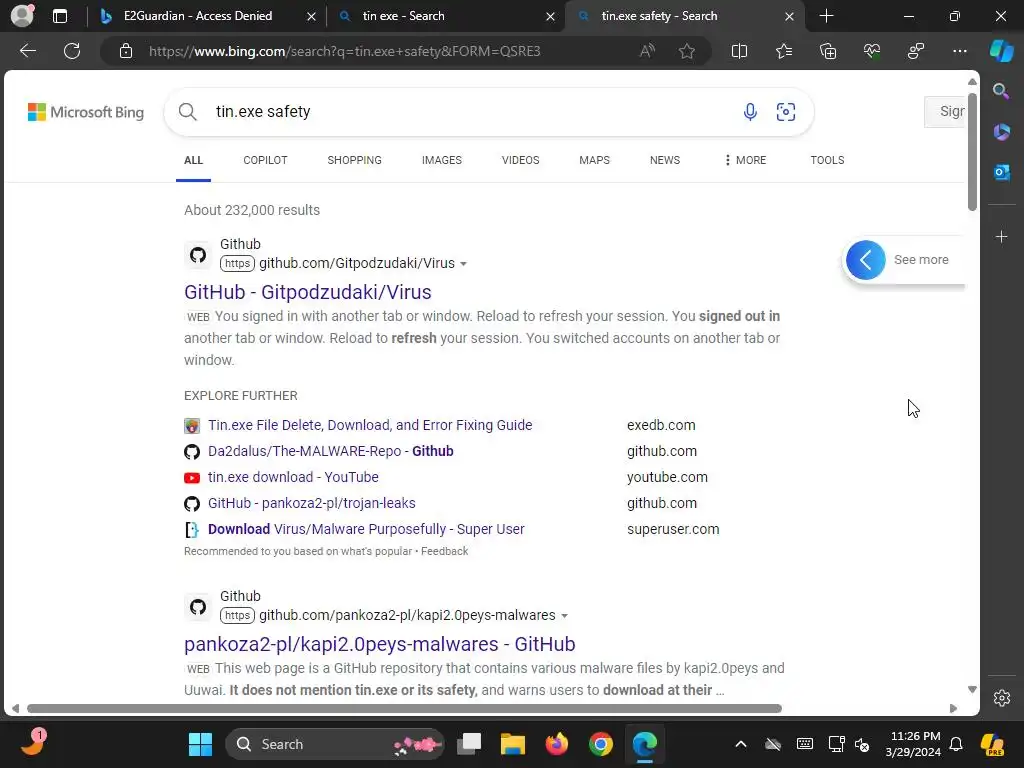
Task: Open the taskbar notification bell
Action: pos(956,744)
